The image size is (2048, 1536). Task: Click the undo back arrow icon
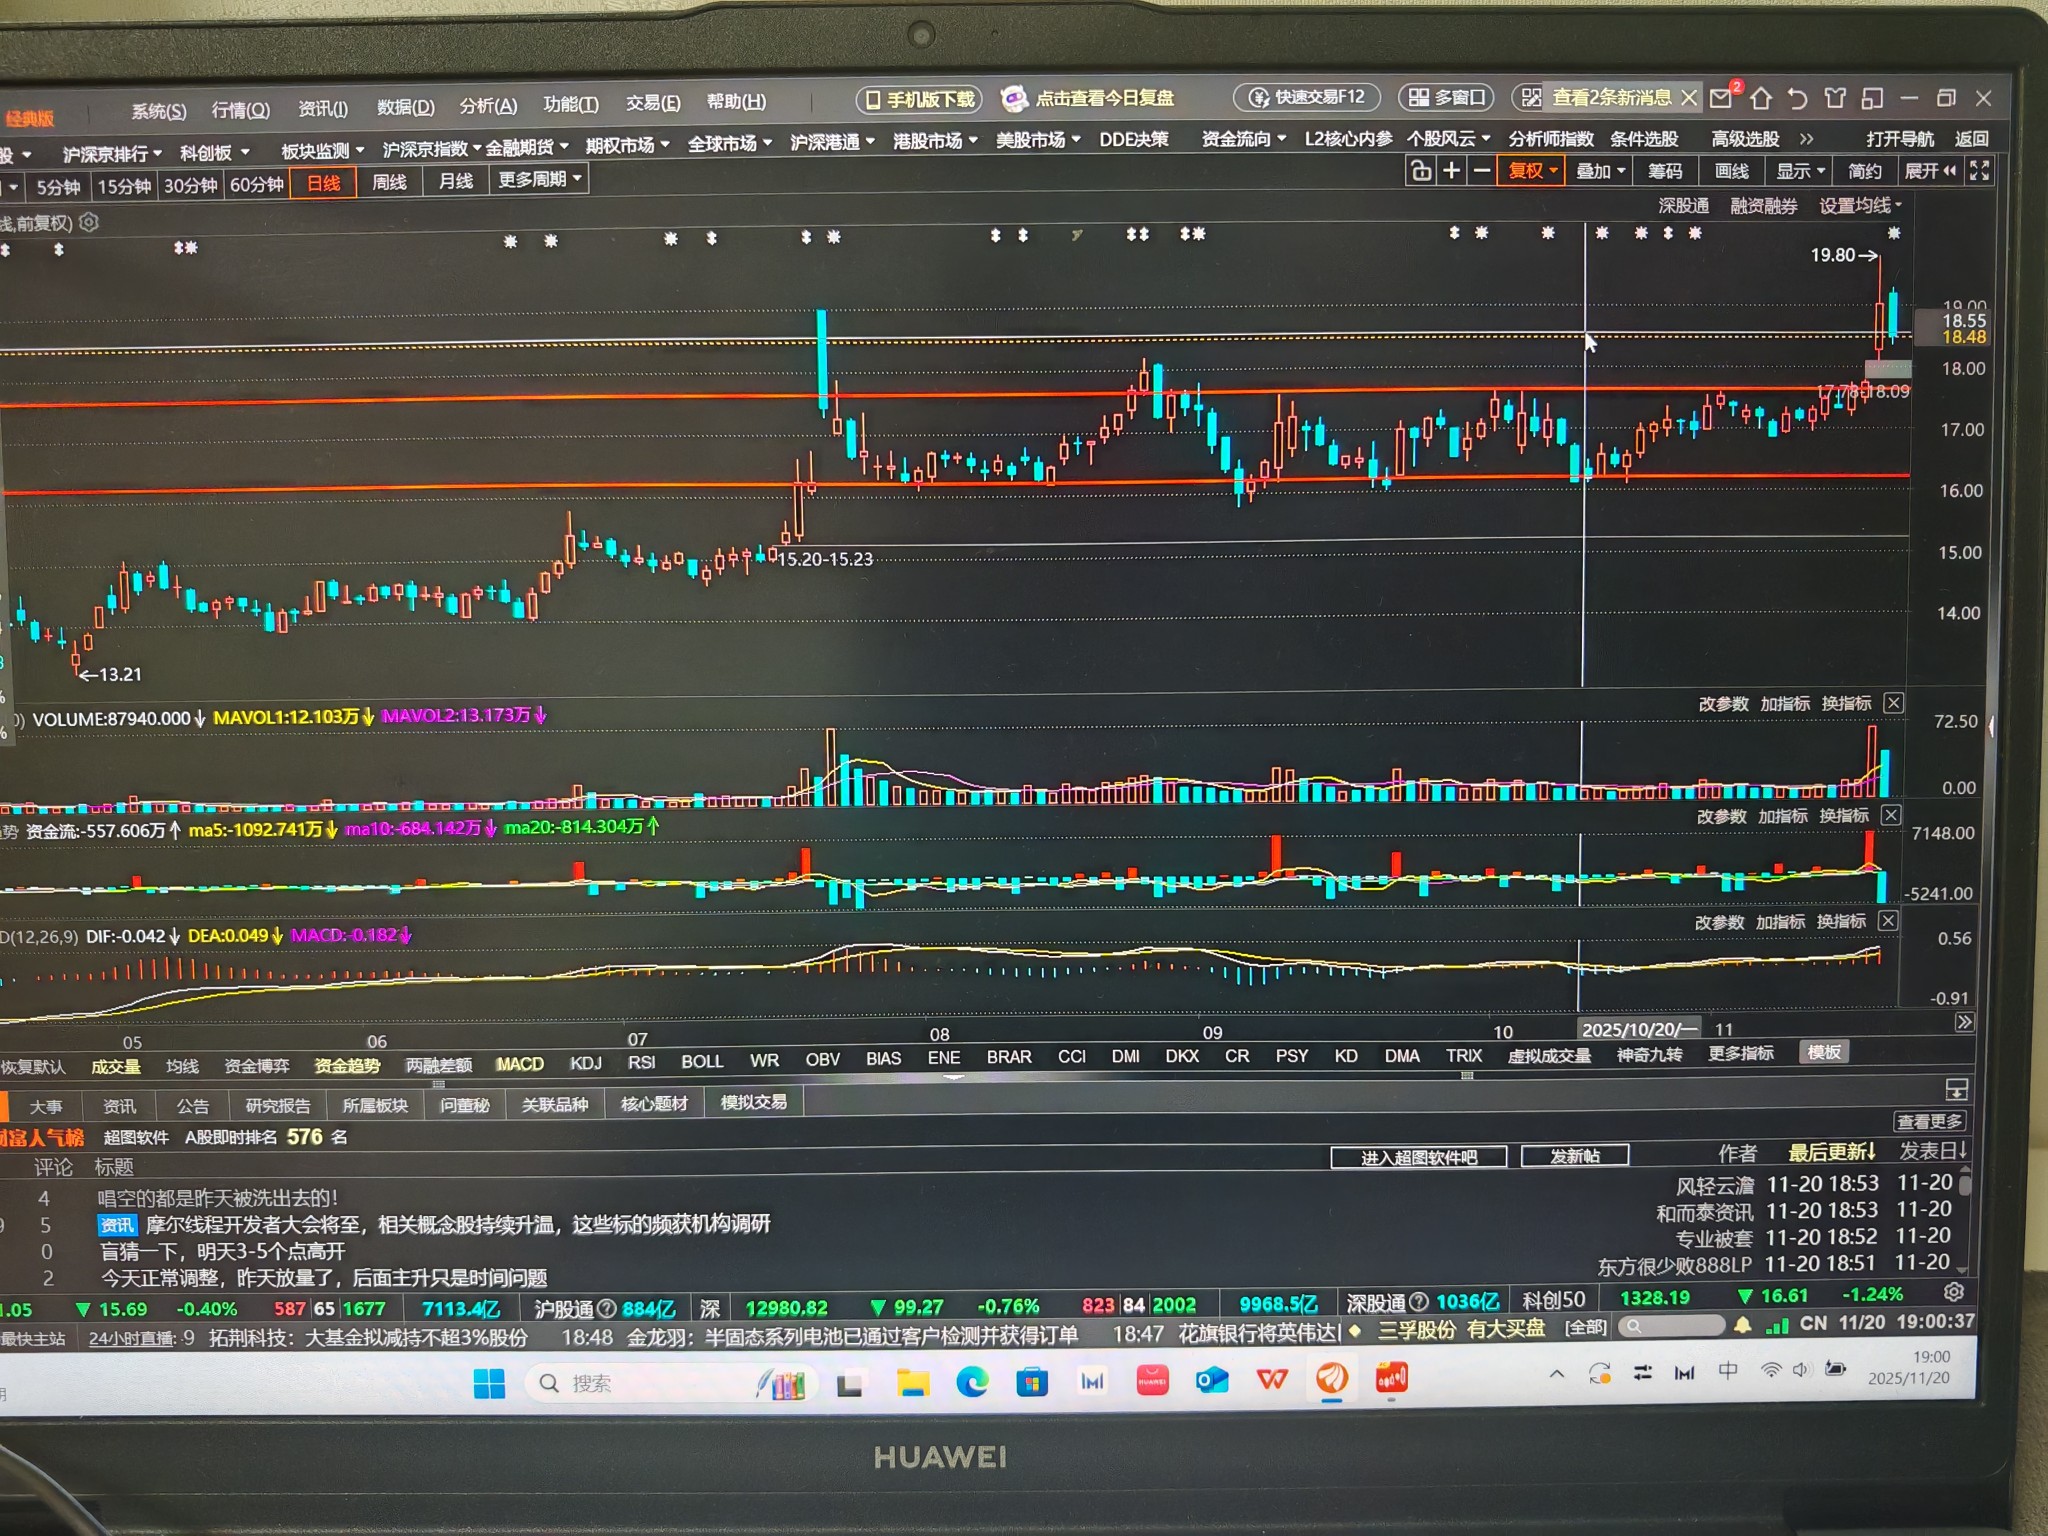1797,98
